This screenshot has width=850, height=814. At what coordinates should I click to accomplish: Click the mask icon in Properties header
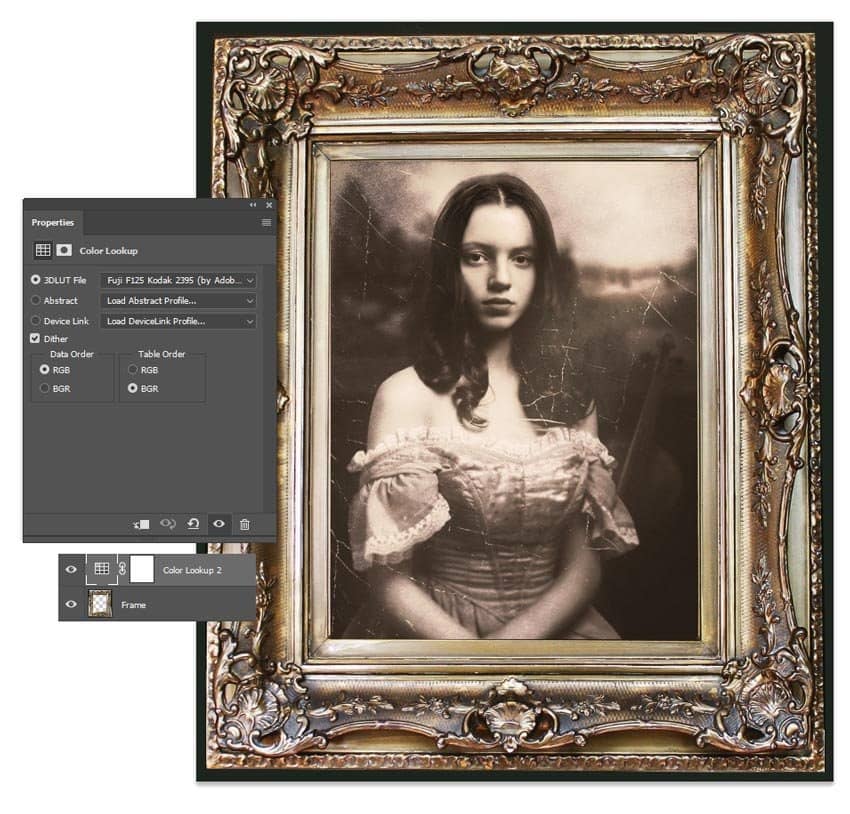pos(64,250)
